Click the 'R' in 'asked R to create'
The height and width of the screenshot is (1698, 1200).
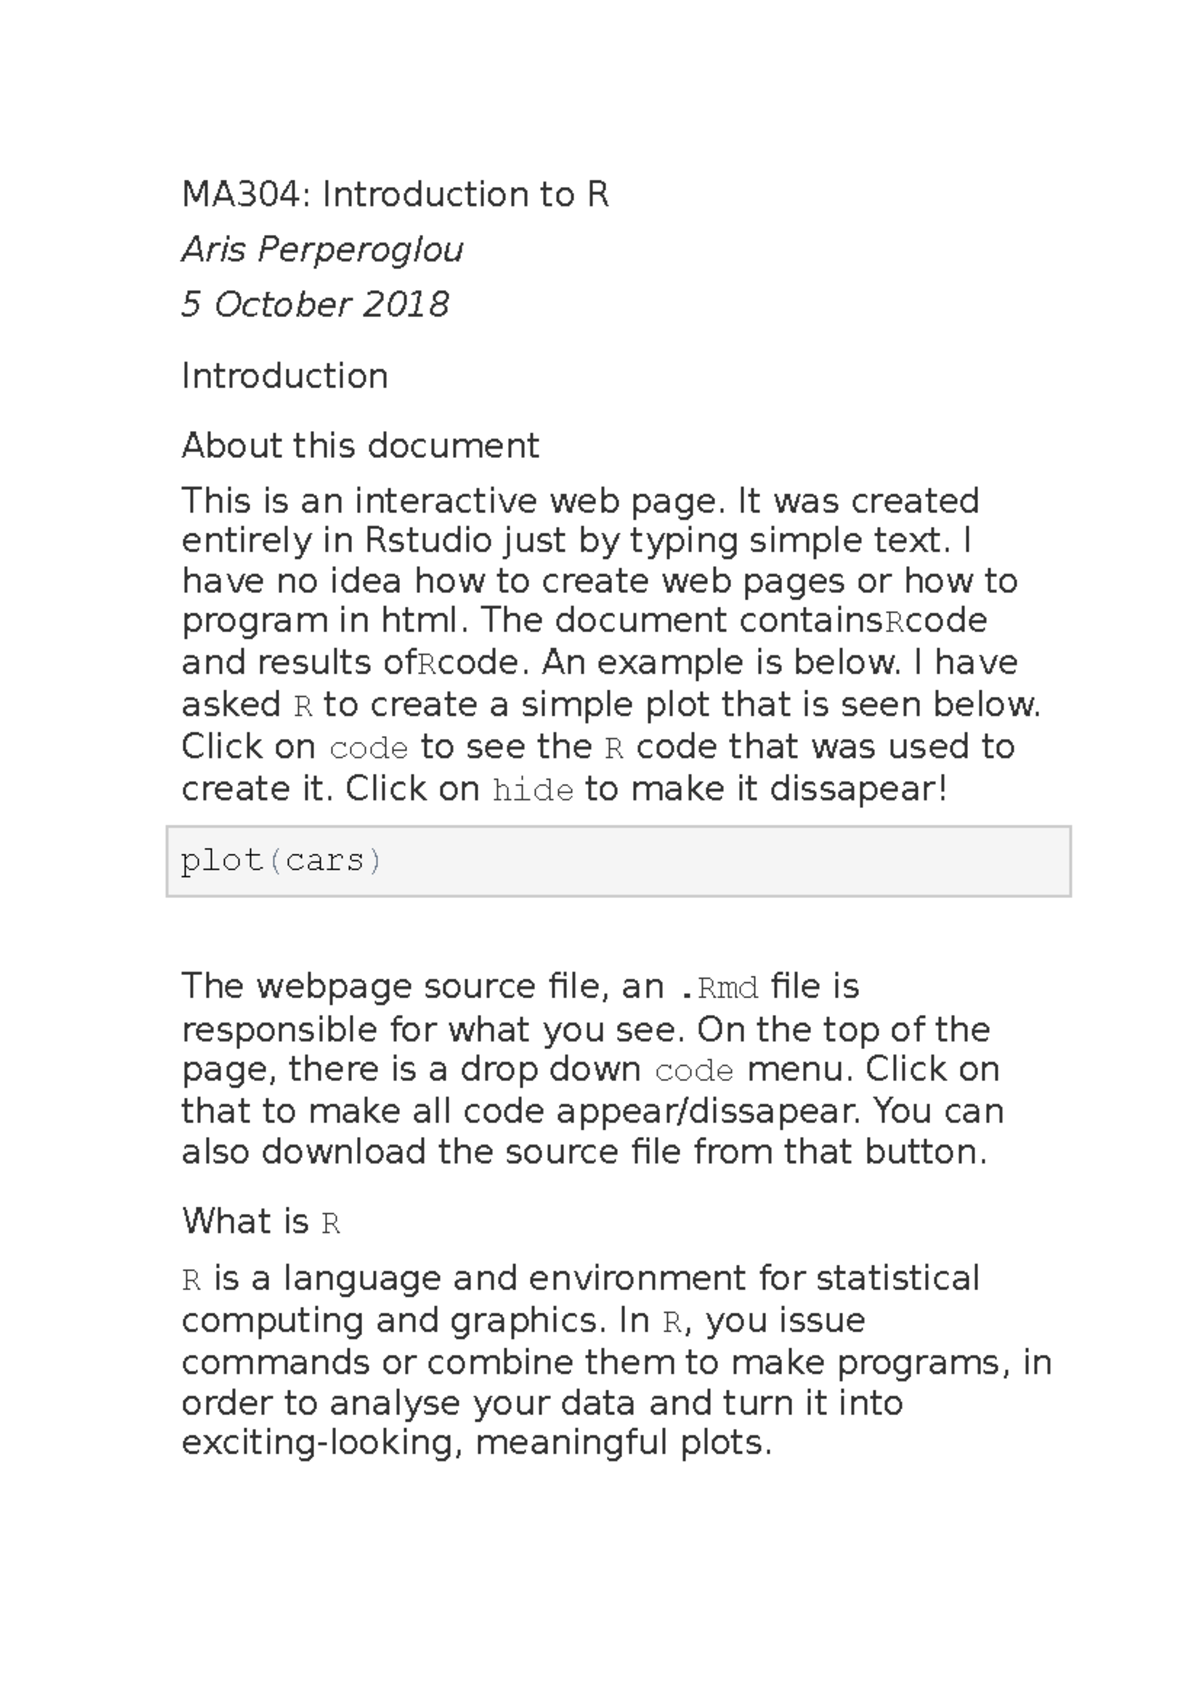(303, 706)
